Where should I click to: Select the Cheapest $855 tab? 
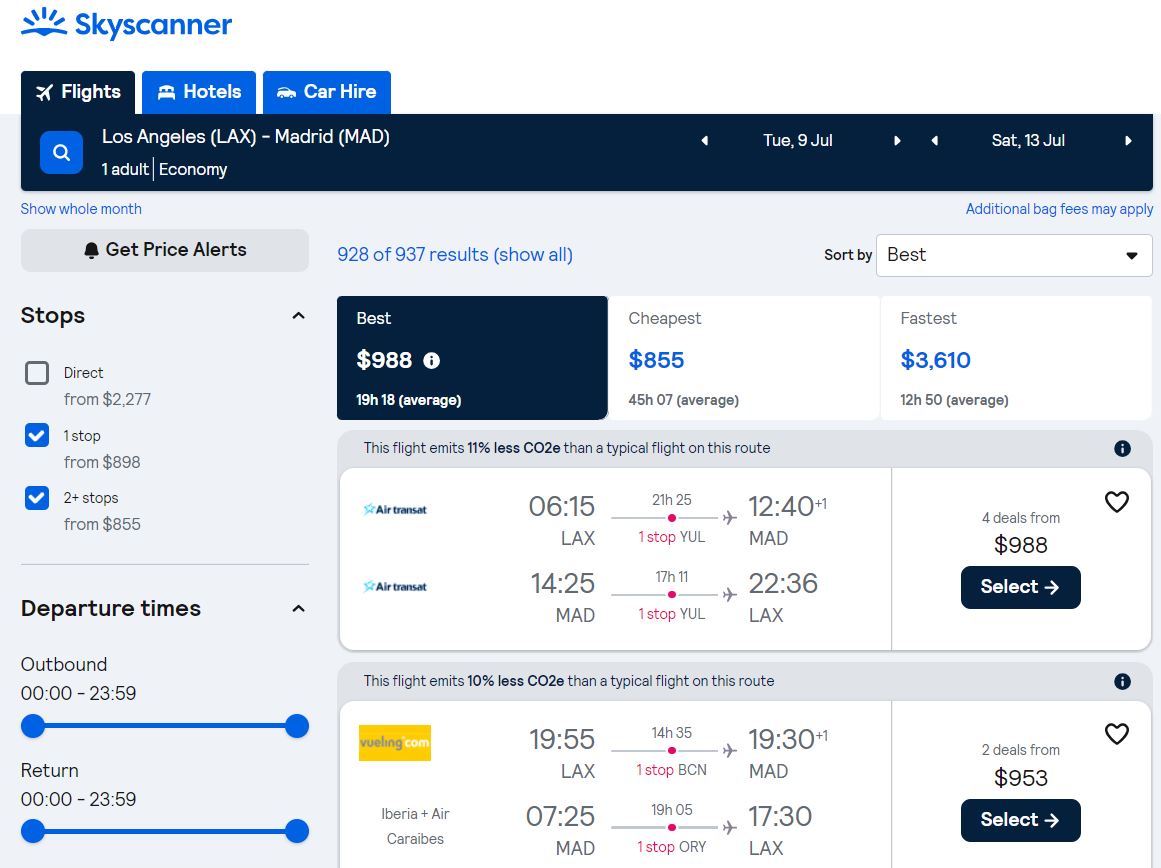[743, 358]
